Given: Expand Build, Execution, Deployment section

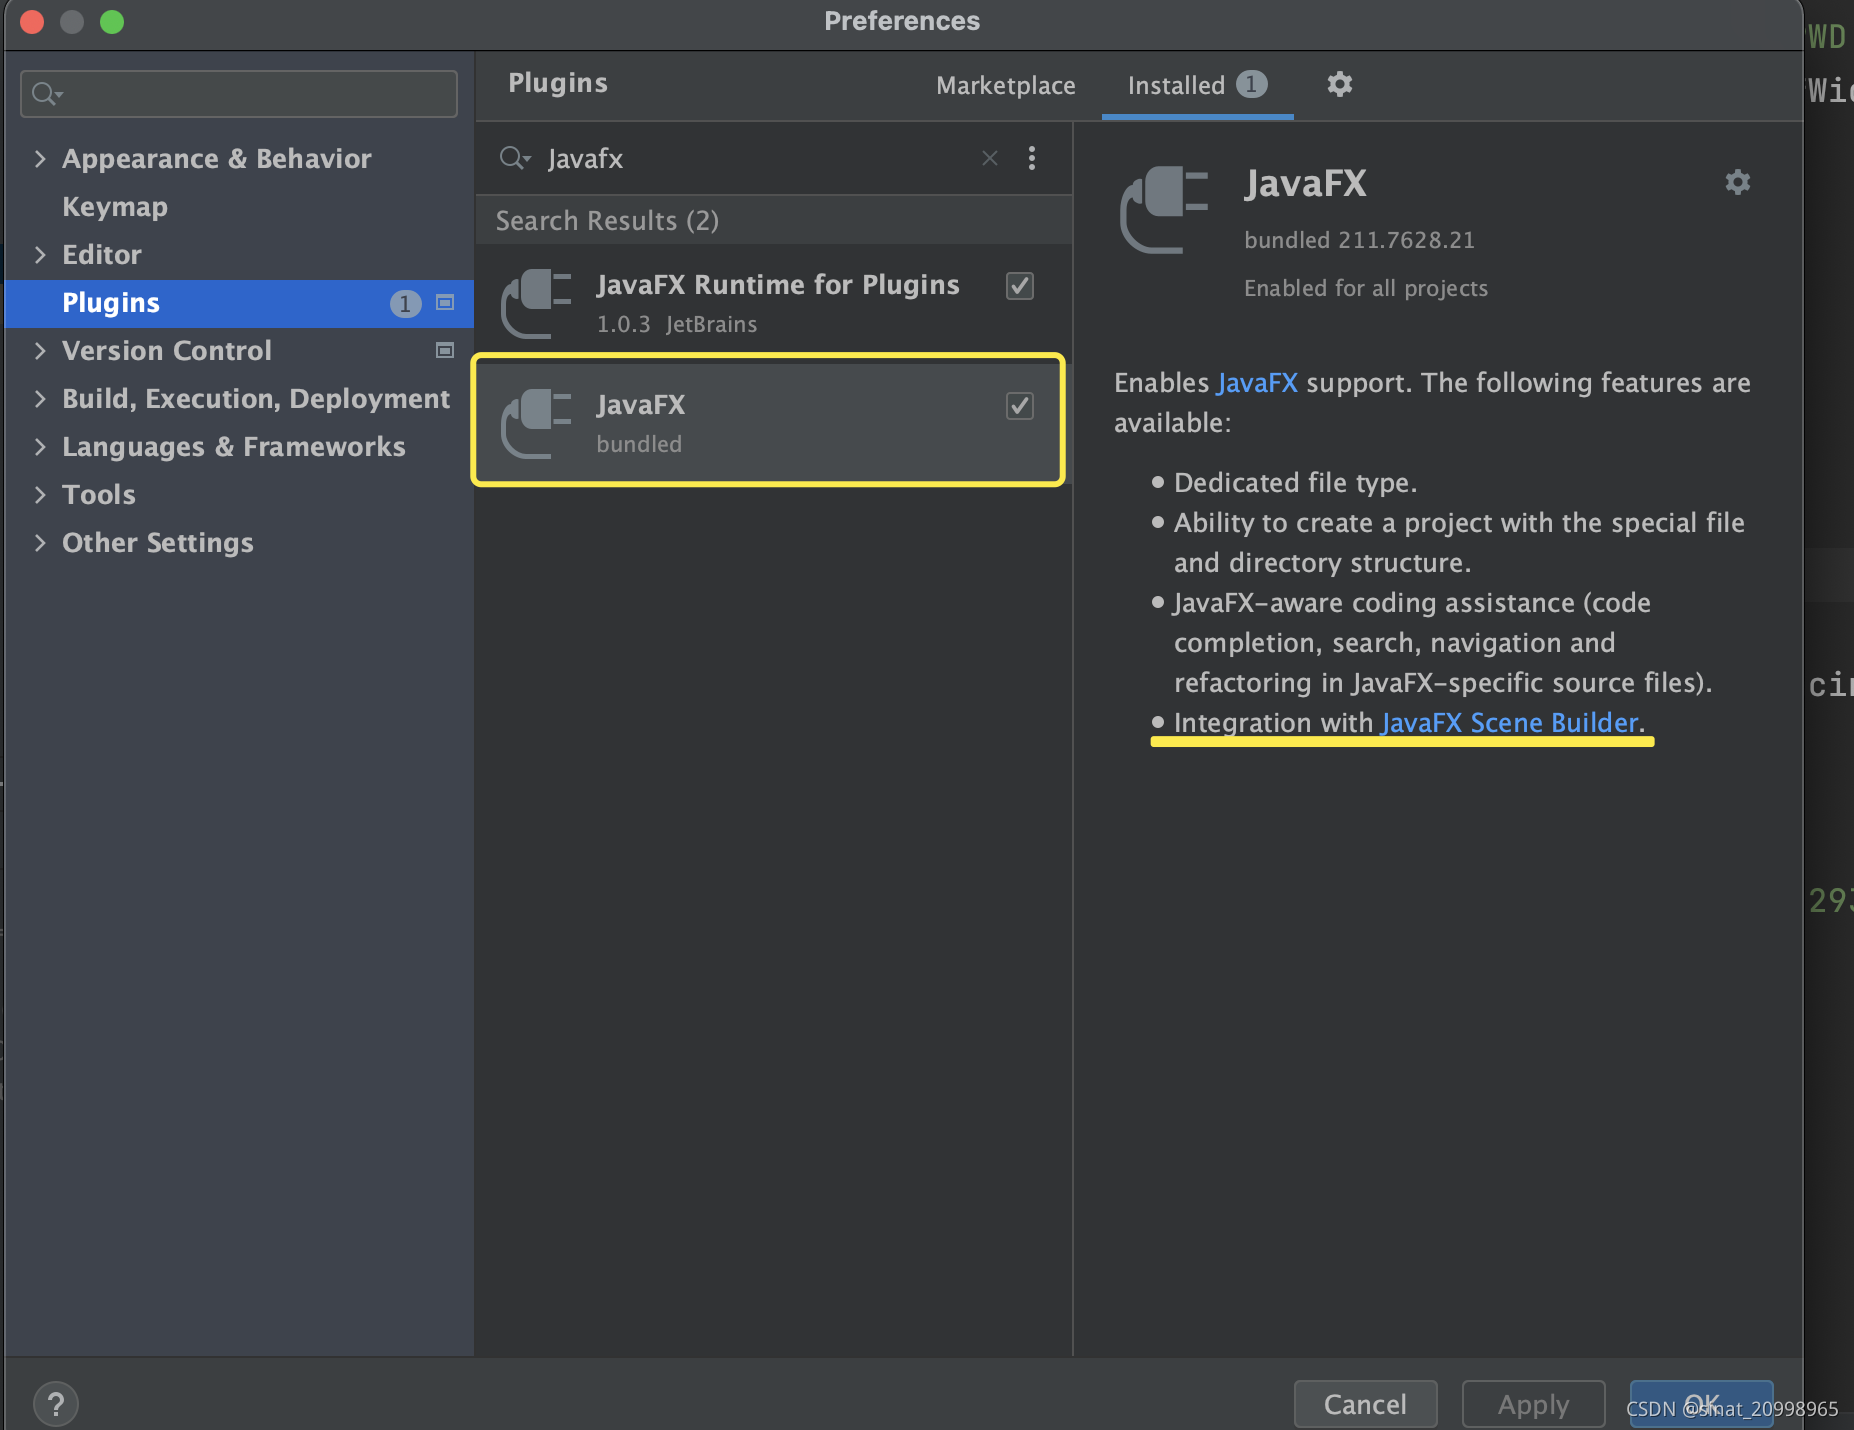Looking at the screenshot, I should pos(40,398).
